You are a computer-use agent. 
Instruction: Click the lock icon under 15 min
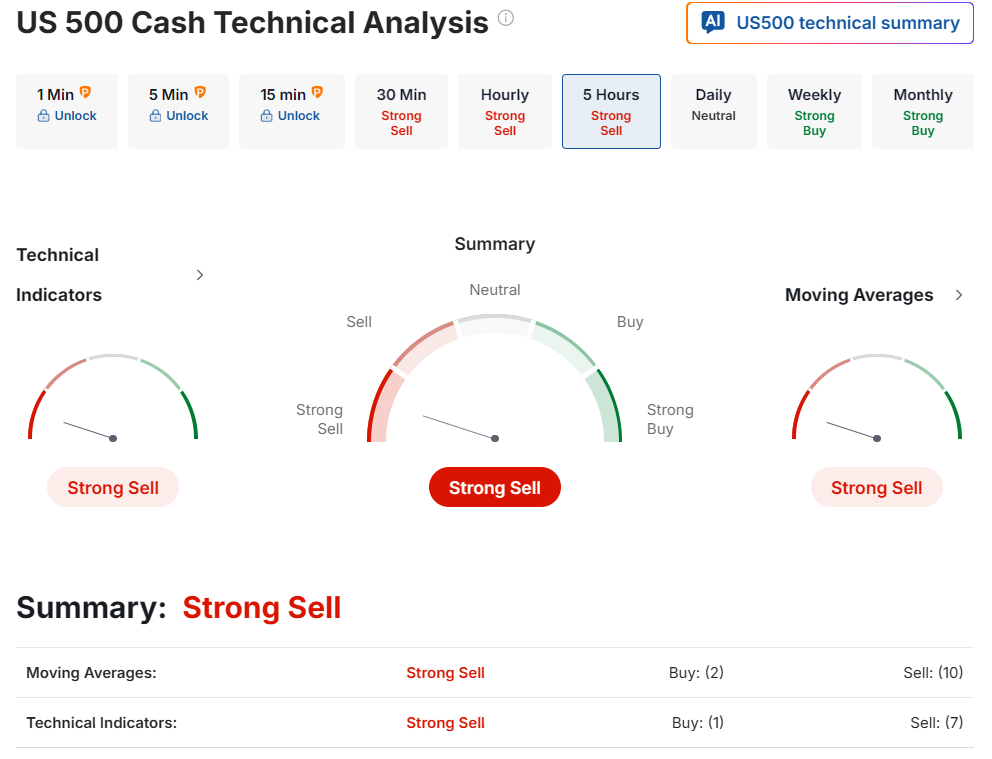[266, 116]
